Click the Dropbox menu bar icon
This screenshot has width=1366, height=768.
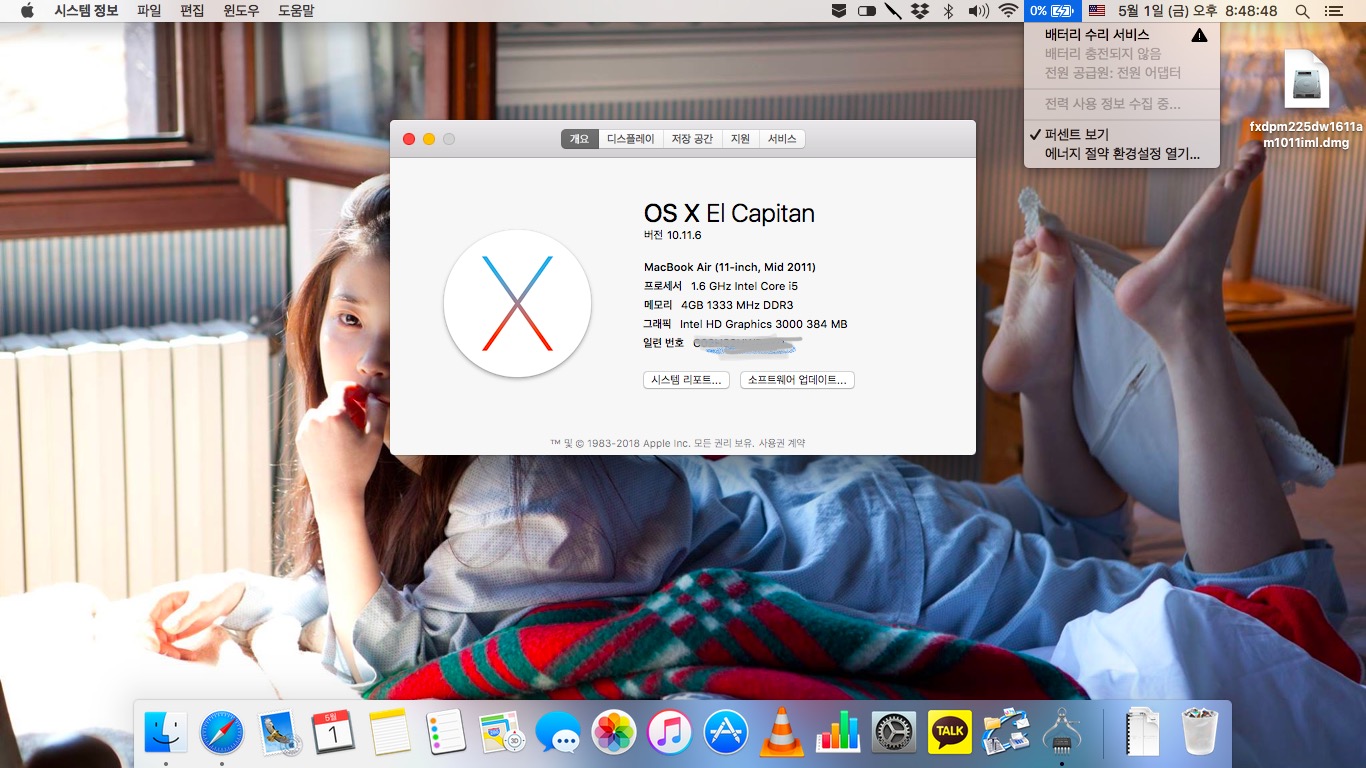(920, 11)
